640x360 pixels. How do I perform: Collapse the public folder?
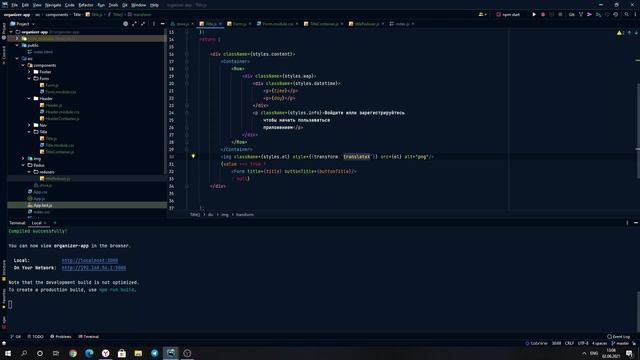click(17, 45)
